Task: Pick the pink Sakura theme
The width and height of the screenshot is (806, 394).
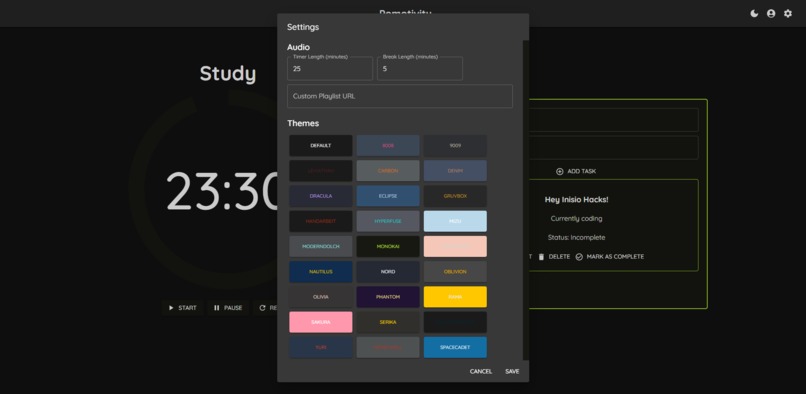Action: pos(321,322)
